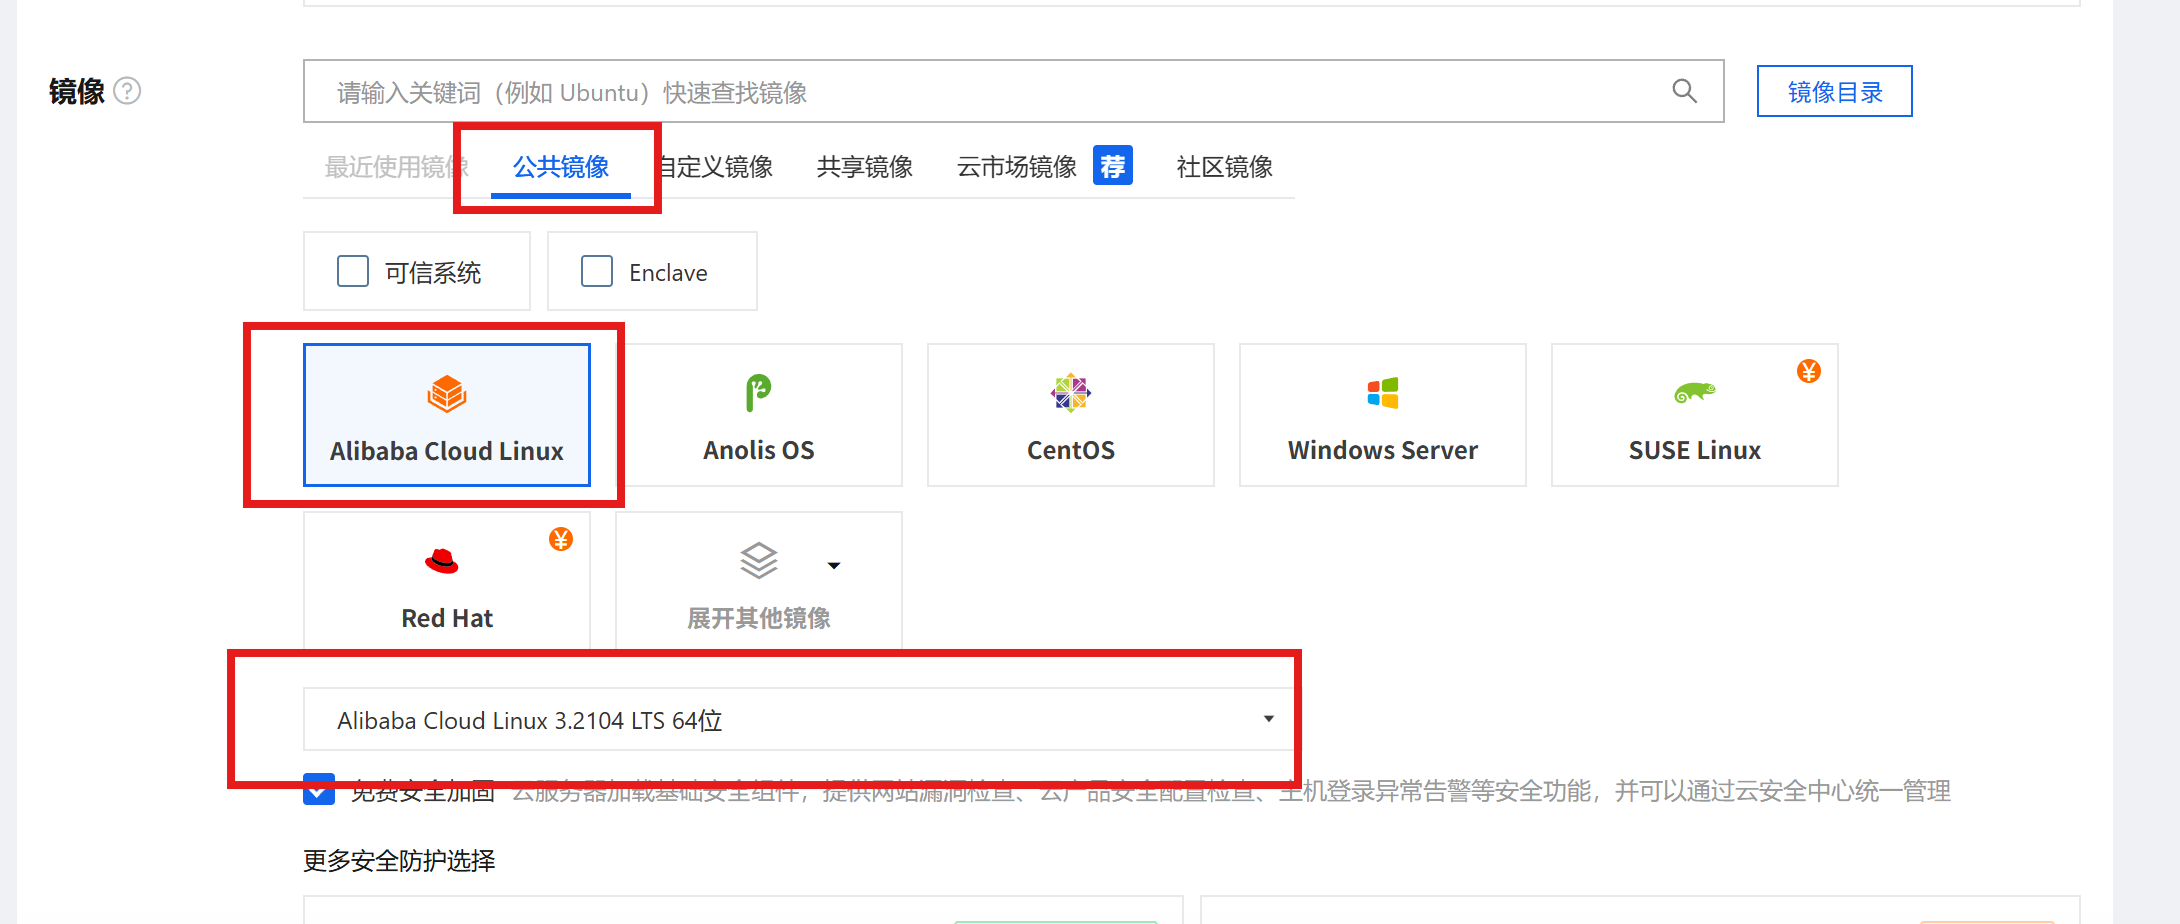Image resolution: width=2180 pixels, height=924 pixels.
Task: Tick the Enclave checkbox
Action: point(597,271)
